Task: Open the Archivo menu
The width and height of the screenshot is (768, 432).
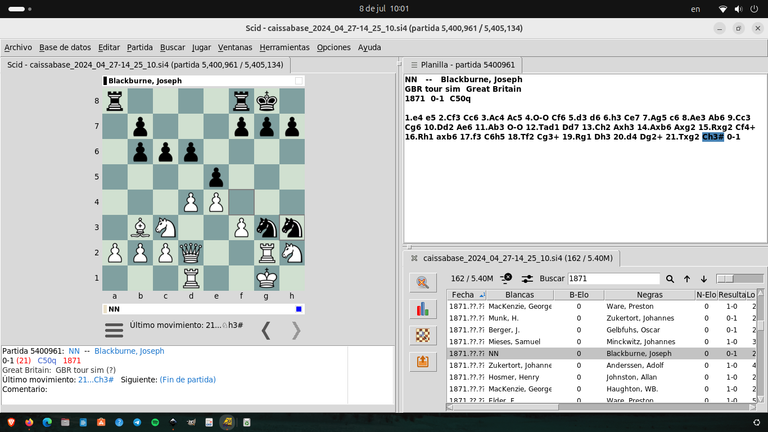Action: click(x=18, y=48)
